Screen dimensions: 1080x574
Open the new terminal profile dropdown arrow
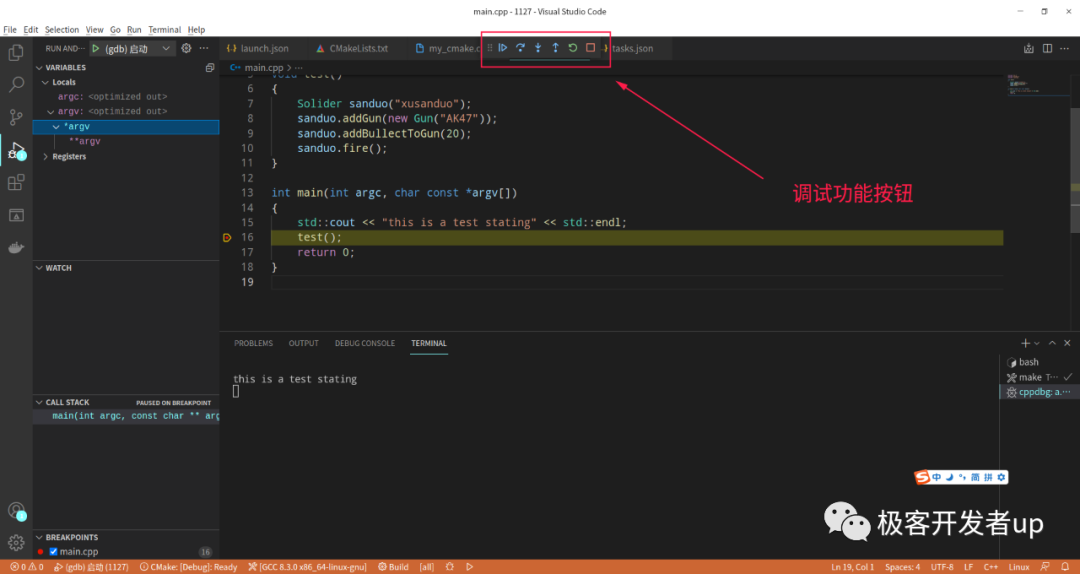click(x=1037, y=343)
